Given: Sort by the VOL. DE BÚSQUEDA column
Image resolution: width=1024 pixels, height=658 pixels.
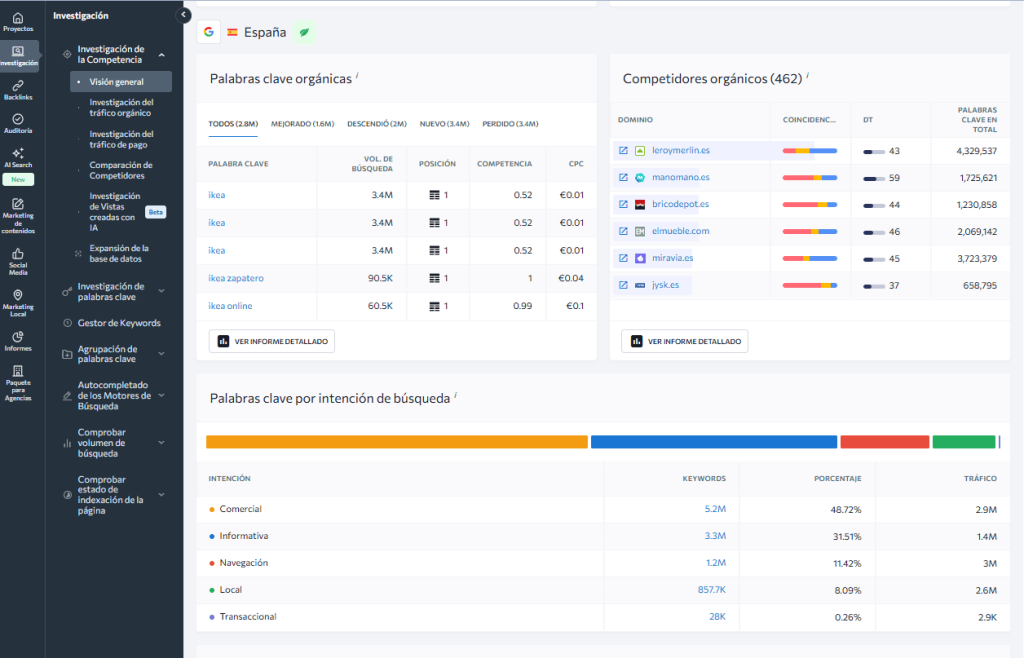Looking at the screenshot, I should 372,164.
